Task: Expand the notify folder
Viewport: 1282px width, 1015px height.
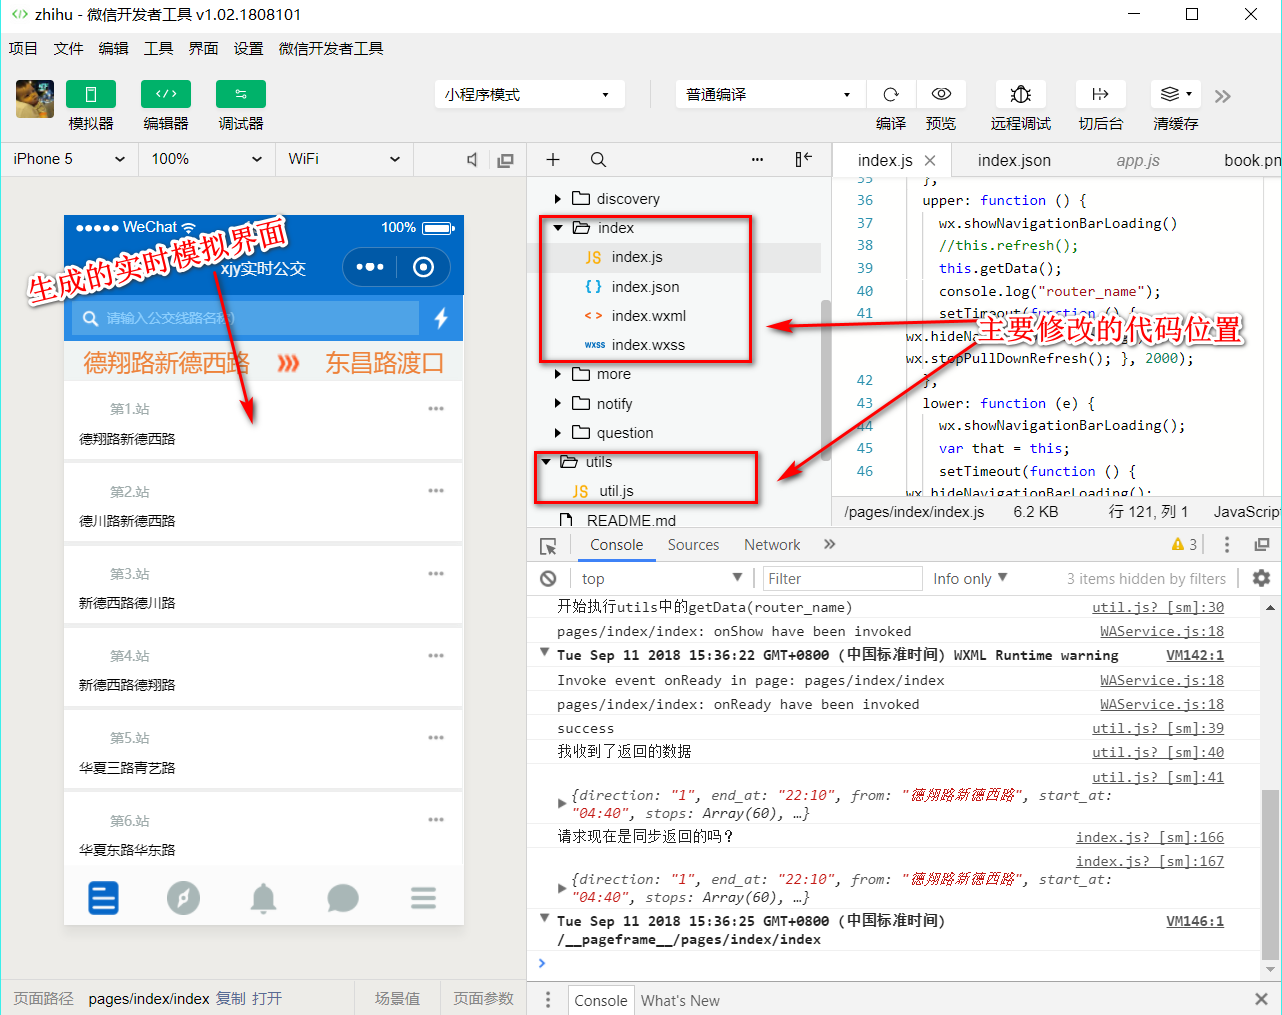Action: (x=557, y=404)
